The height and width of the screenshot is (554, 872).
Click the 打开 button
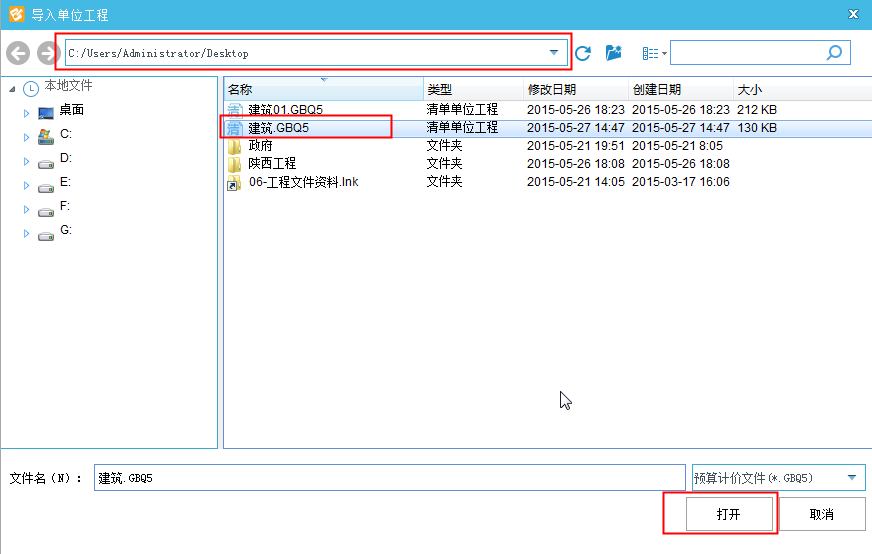click(729, 514)
